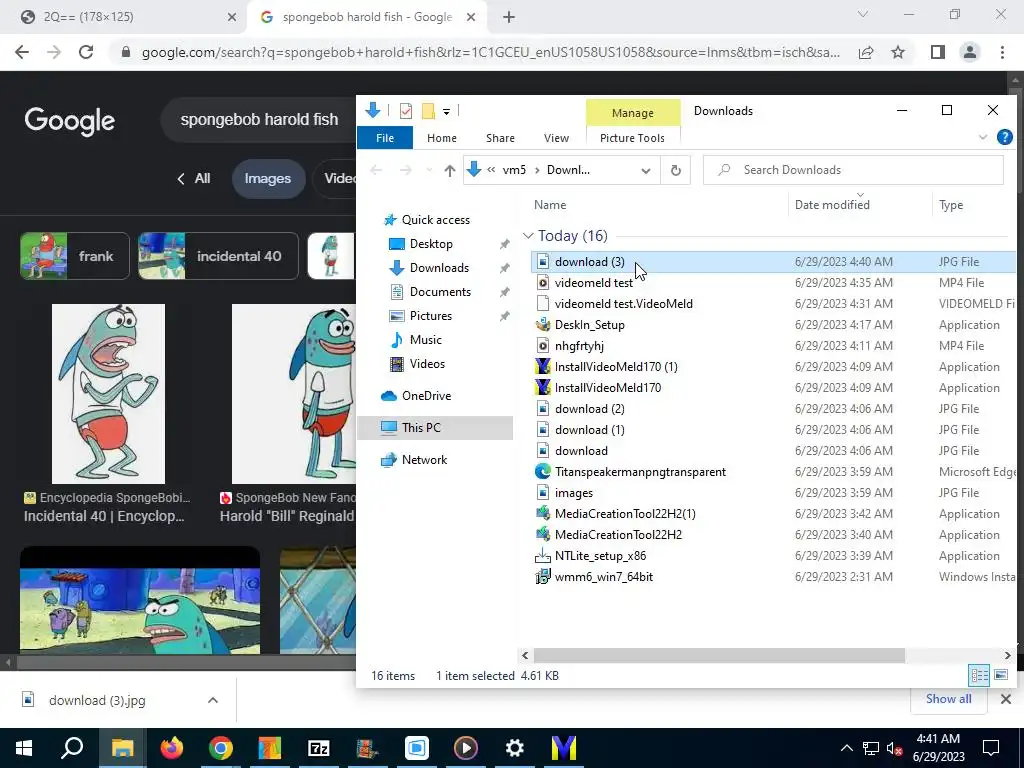This screenshot has width=1024, height=768.
Task: Open a new Chrome tab
Action: click(x=509, y=18)
